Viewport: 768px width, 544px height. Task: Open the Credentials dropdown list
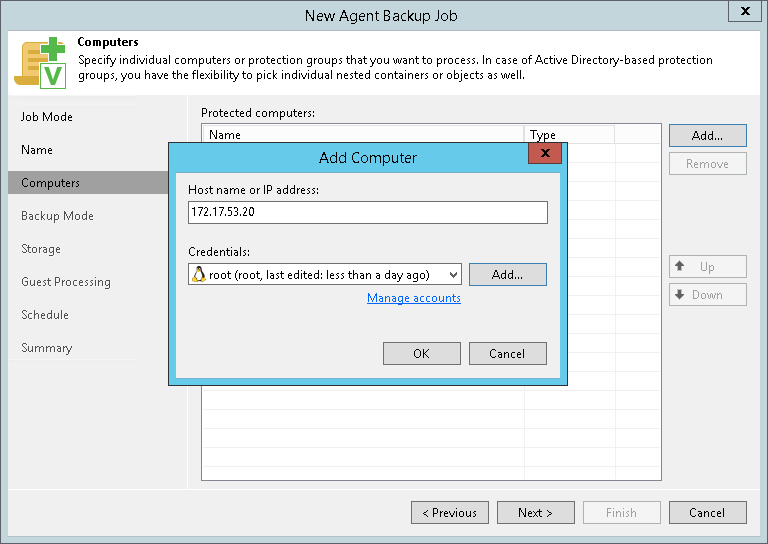pyautogui.click(x=453, y=274)
